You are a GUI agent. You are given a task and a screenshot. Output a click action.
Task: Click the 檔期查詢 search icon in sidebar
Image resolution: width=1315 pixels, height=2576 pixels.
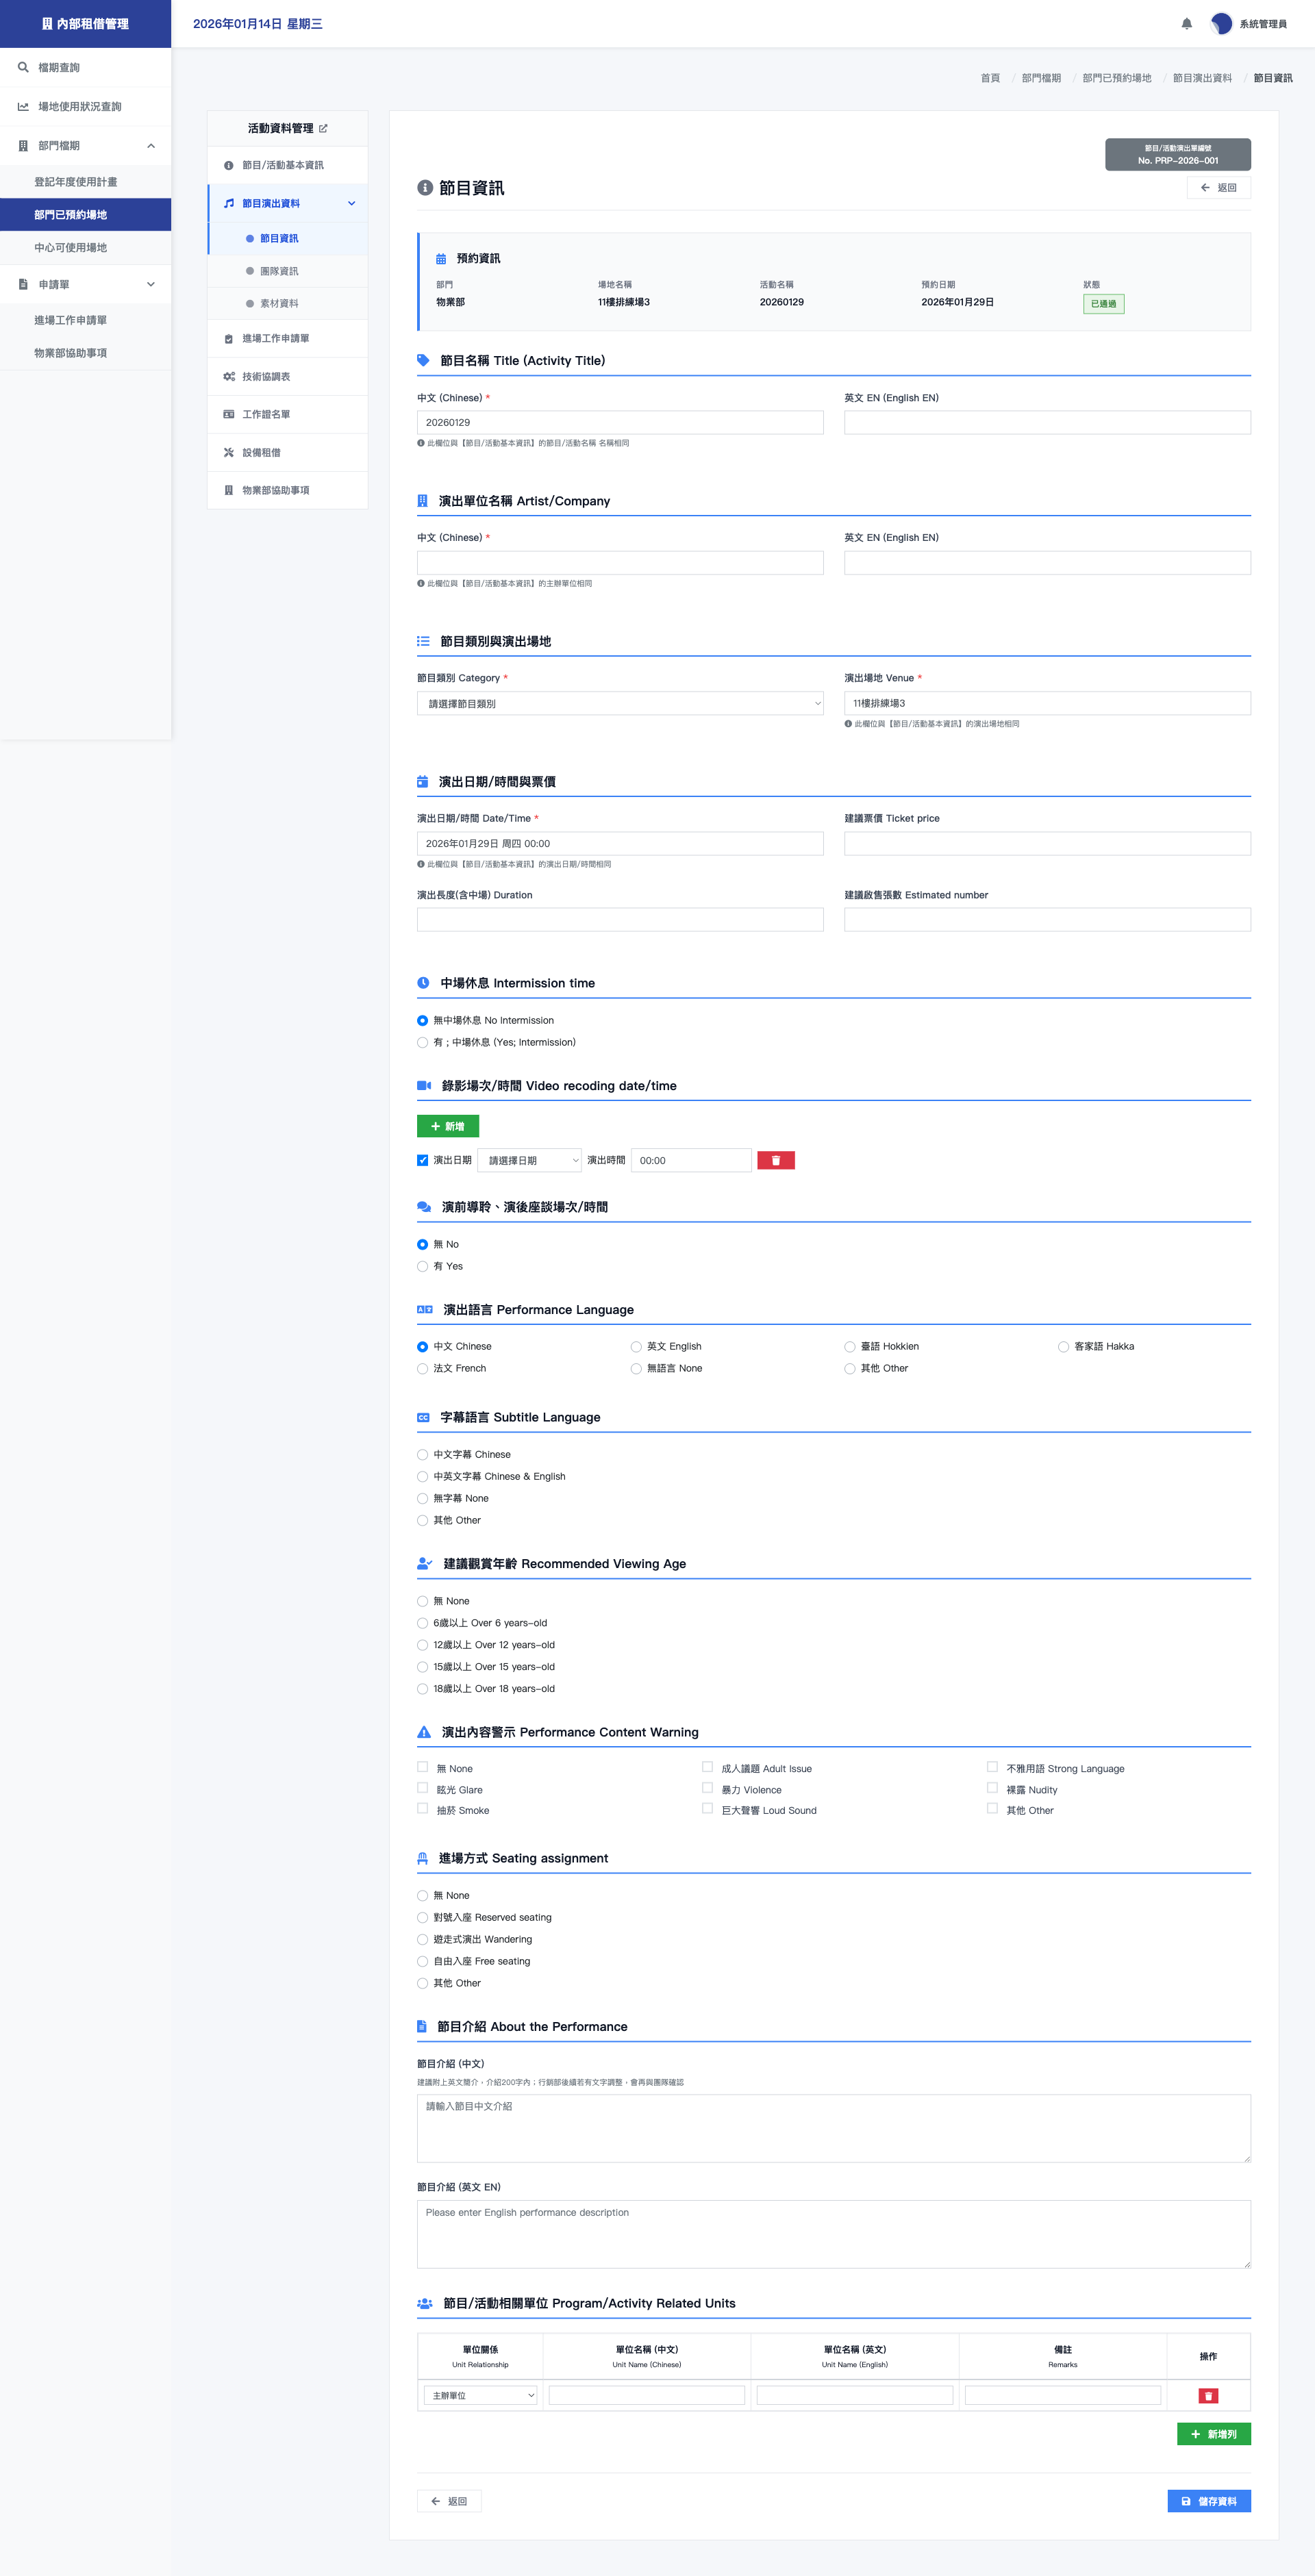point(23,68)
